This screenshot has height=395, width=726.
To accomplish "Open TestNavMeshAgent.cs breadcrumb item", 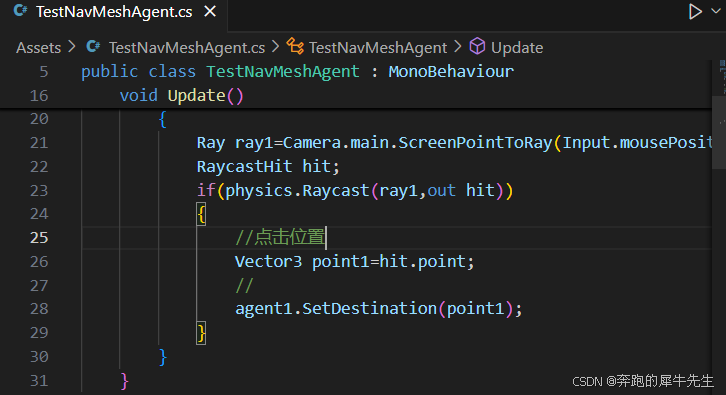I will pyautogui.click(x=187, y=48).
